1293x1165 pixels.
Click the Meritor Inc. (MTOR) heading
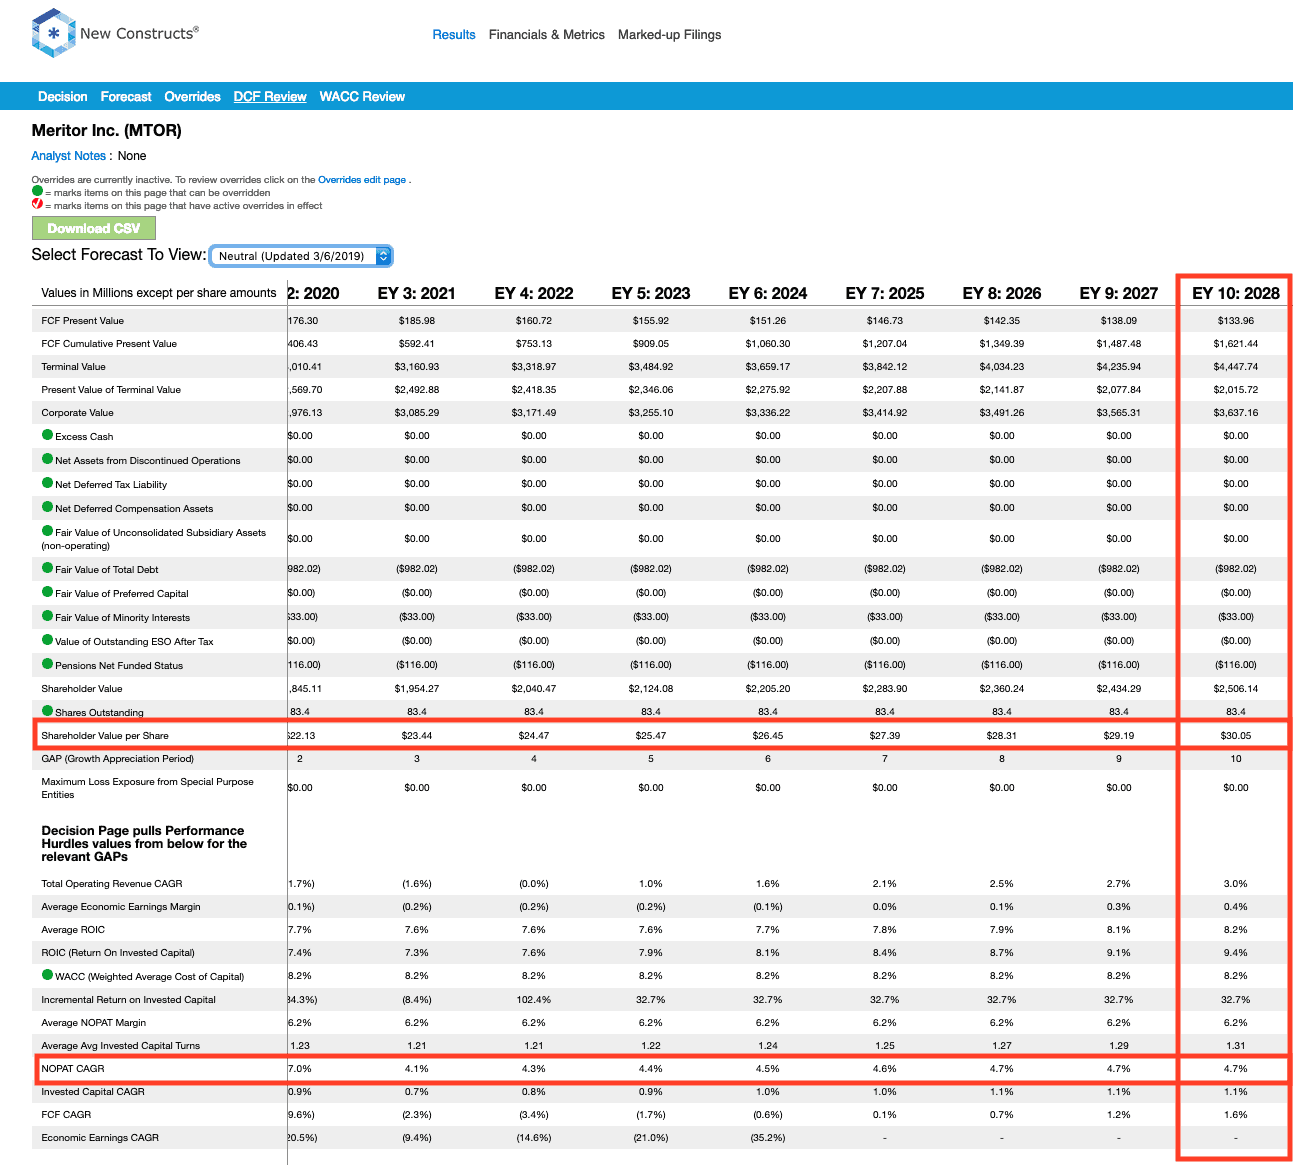107,131
